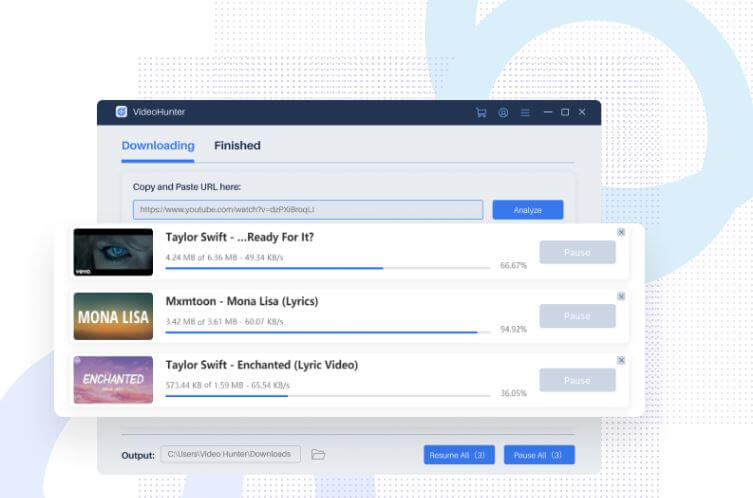Remove the Taylor Swift Ready For It download

[621, 232]
